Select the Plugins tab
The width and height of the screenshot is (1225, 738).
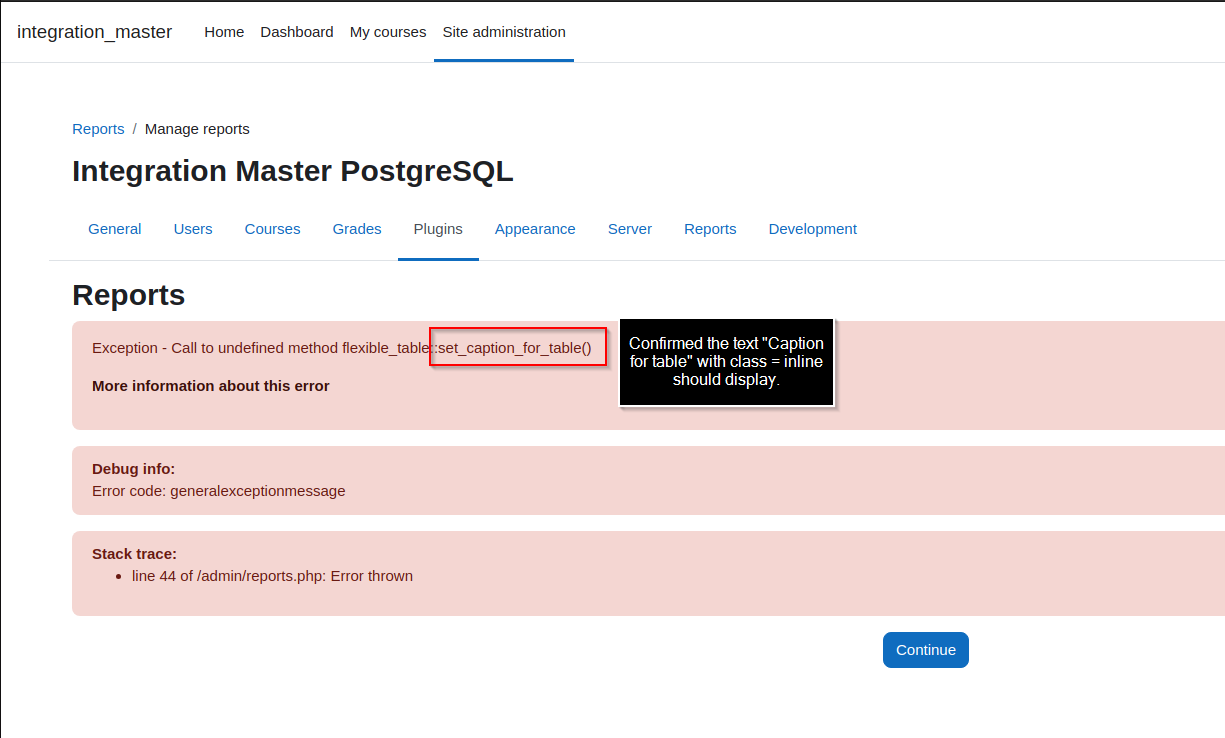[x=438, y=229]
